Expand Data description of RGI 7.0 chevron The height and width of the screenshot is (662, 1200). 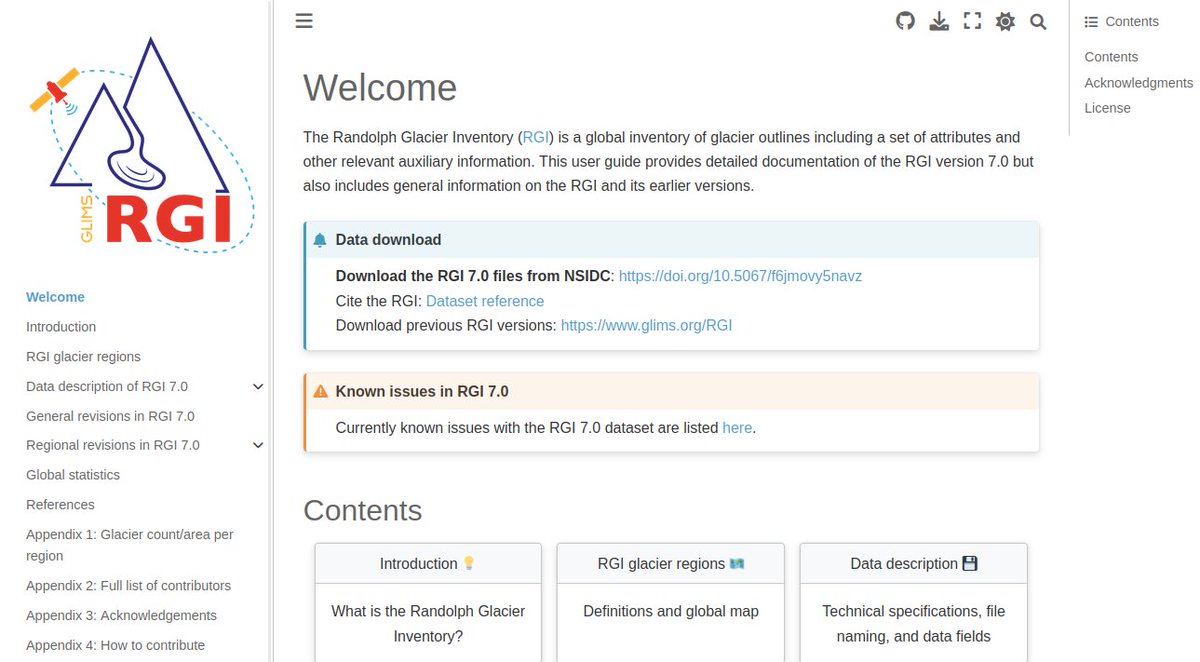tap(258, 387)
